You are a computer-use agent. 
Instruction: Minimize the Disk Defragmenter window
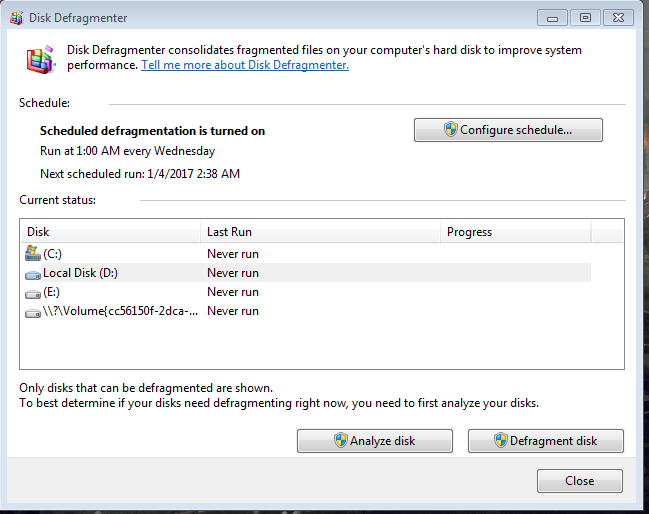(x=552, y=18)
